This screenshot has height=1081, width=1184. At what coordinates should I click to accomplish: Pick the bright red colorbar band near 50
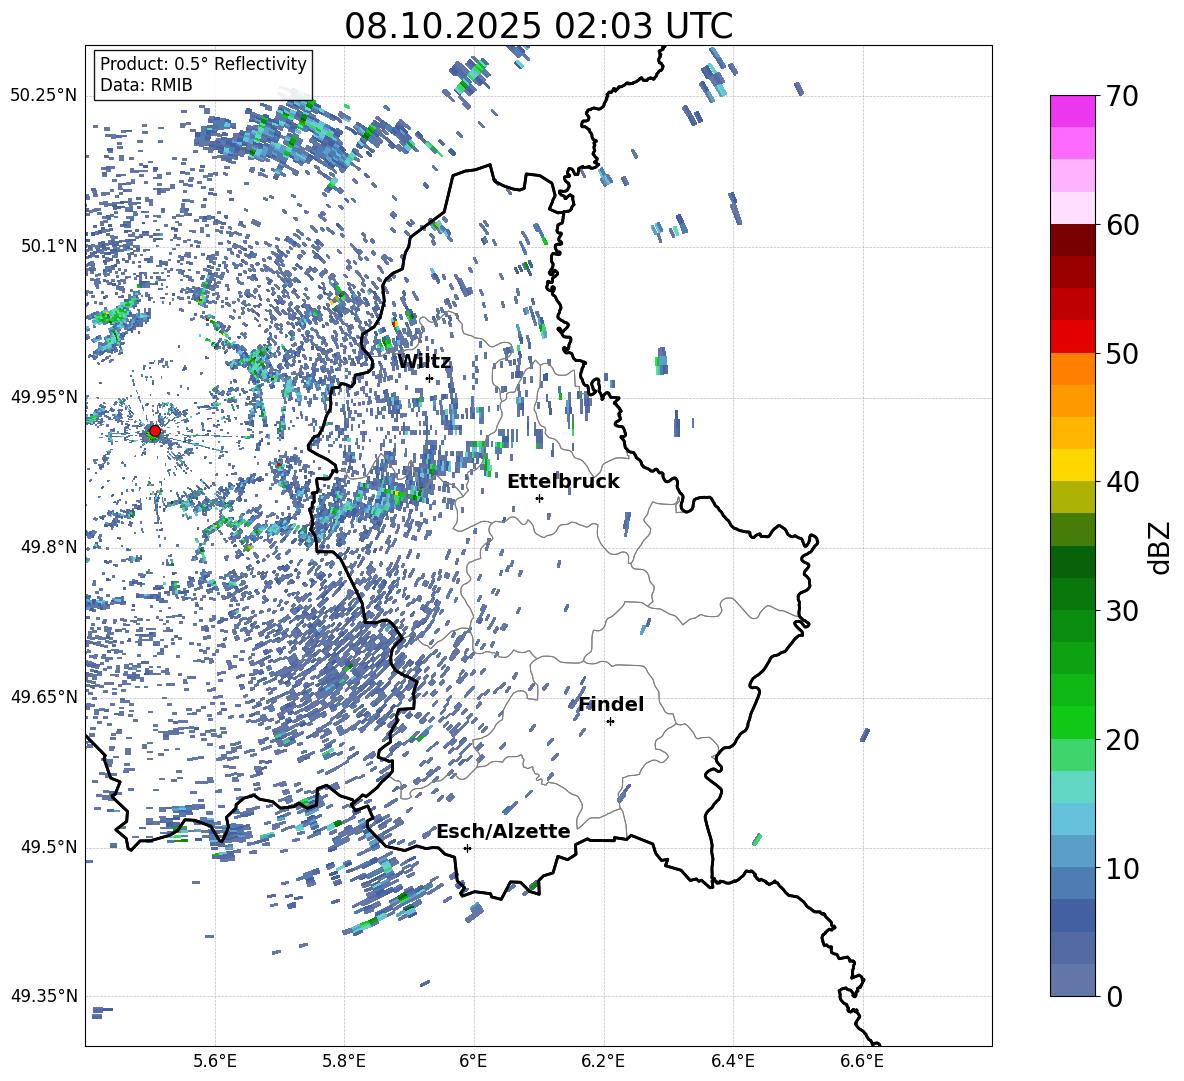click(1072, 336)
